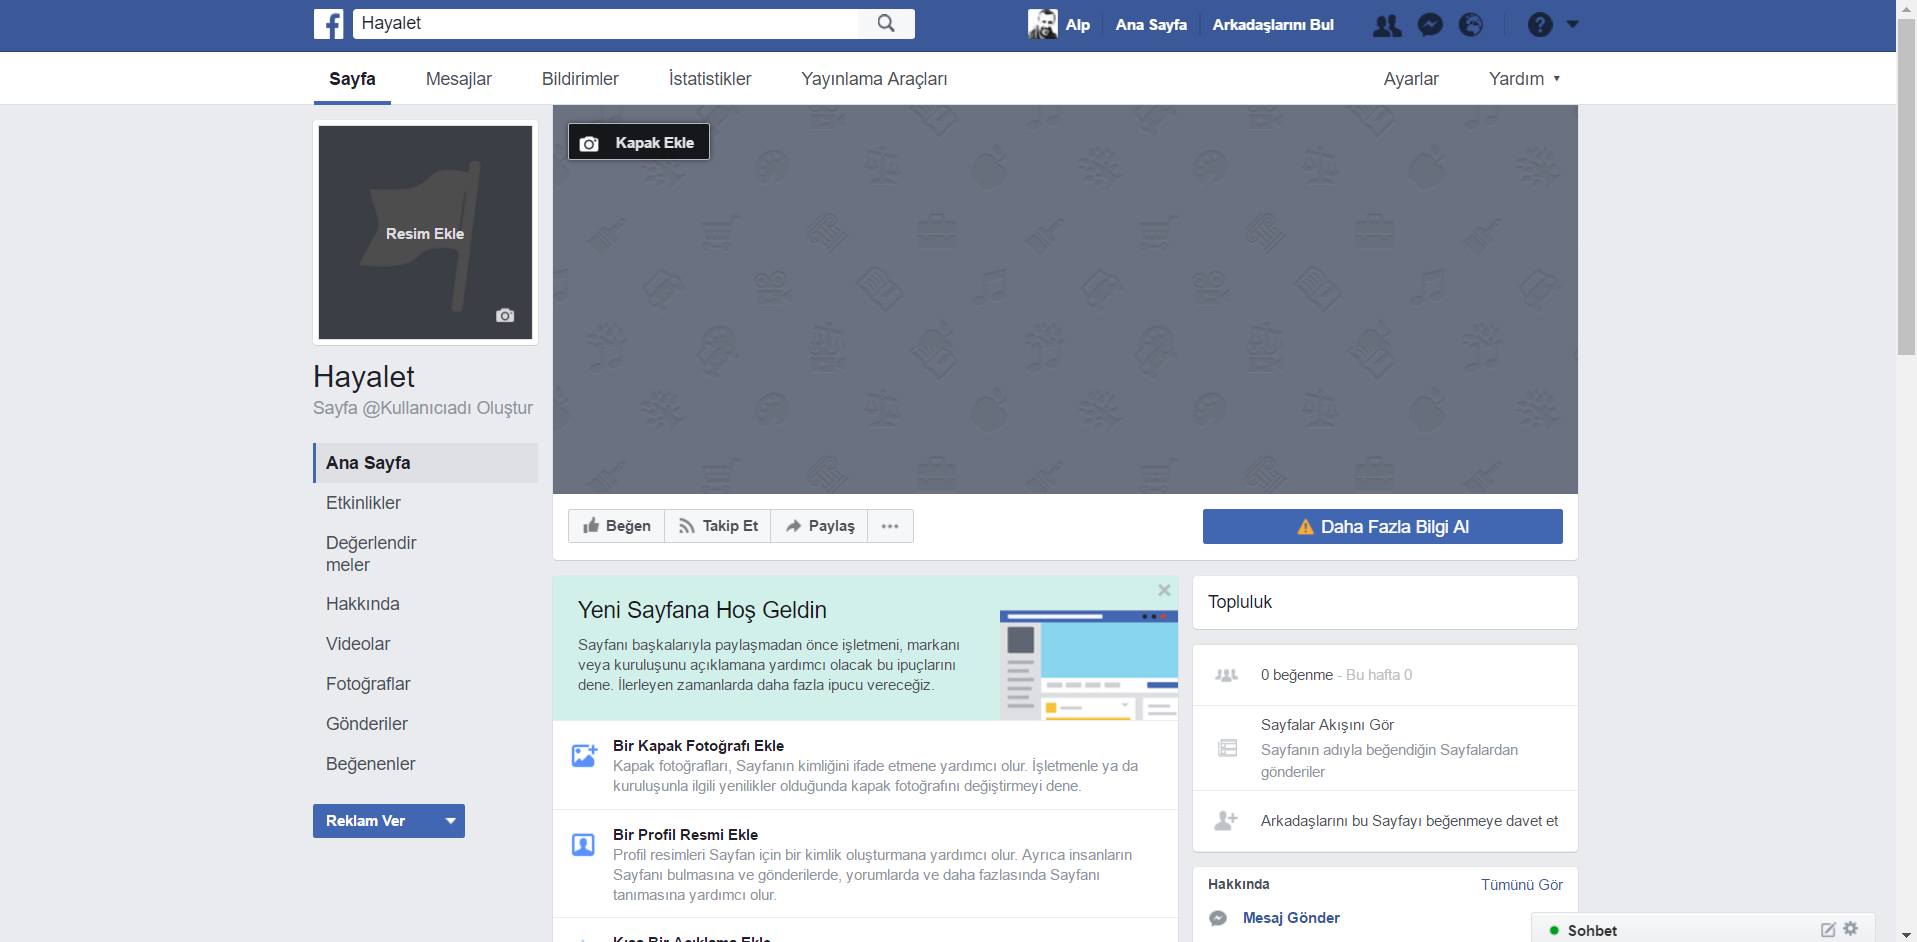This screenshot has width=1917, height=942.
Task: Open the Bildirimler tab
Action: coord(580,79)
